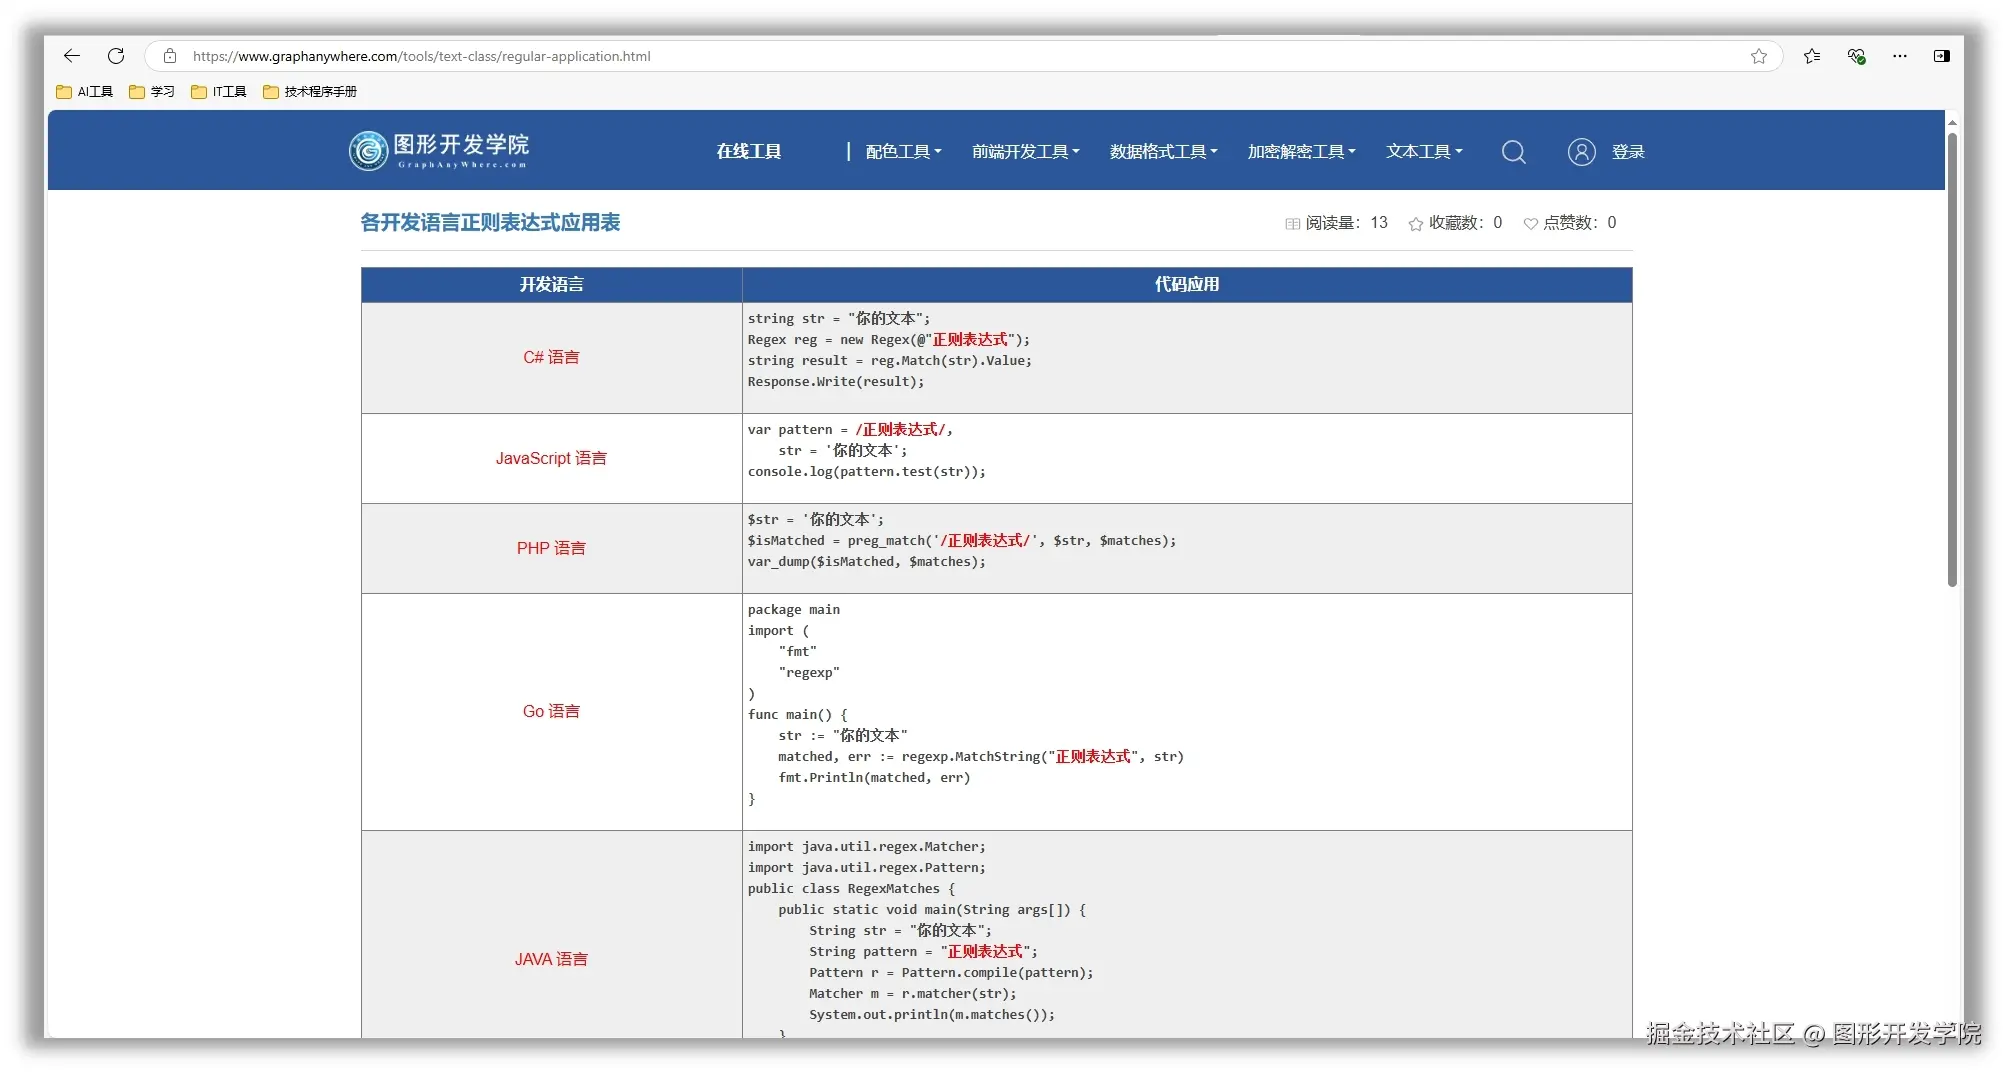The height and width of the screenshot is (1076, 2010).
Task: View site information lock icon
Action: [170, 56]
